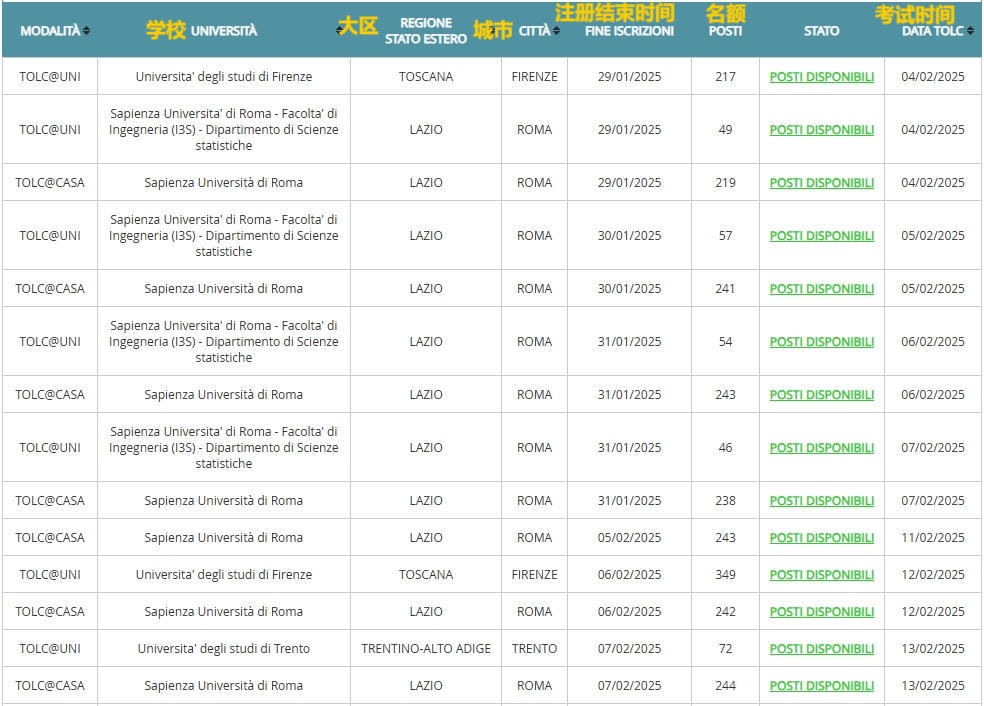Select 'TOSCANA' region cell in 349-posti row
Viewport: 984px width, 706px height.
426,575
